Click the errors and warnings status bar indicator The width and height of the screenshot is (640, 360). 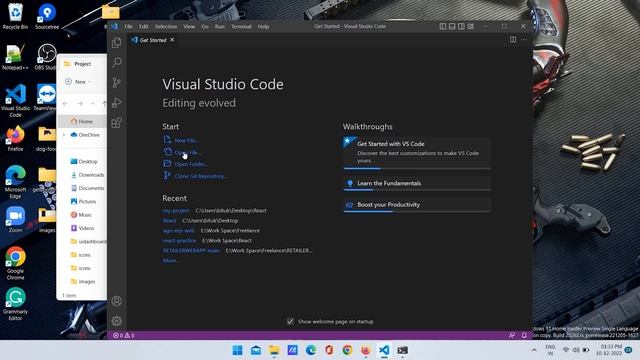click(124, 335)
